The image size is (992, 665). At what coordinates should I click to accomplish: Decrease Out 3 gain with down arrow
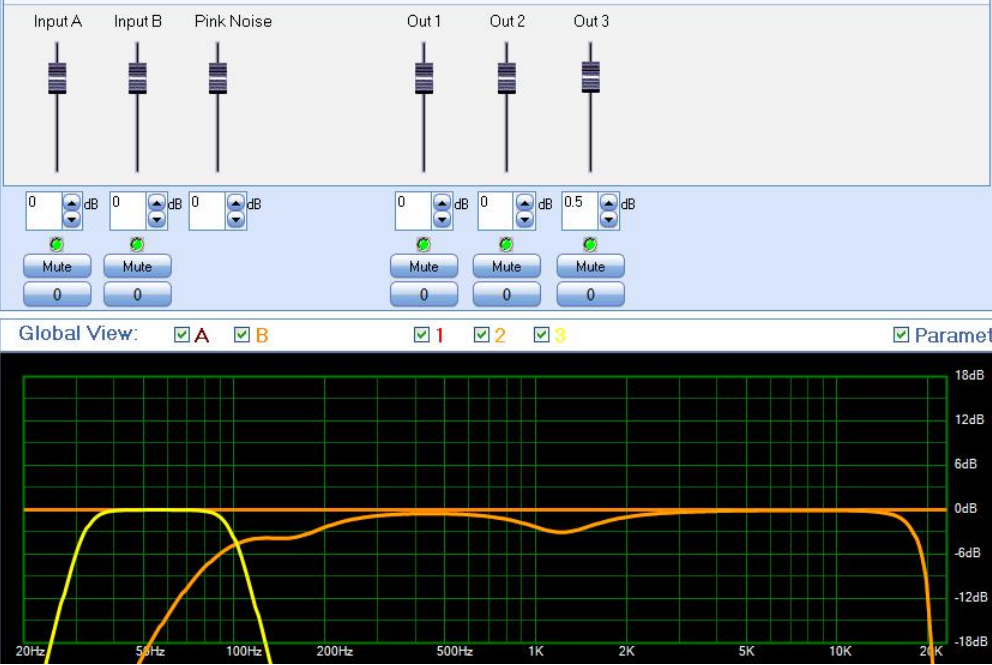click(609, 220)
